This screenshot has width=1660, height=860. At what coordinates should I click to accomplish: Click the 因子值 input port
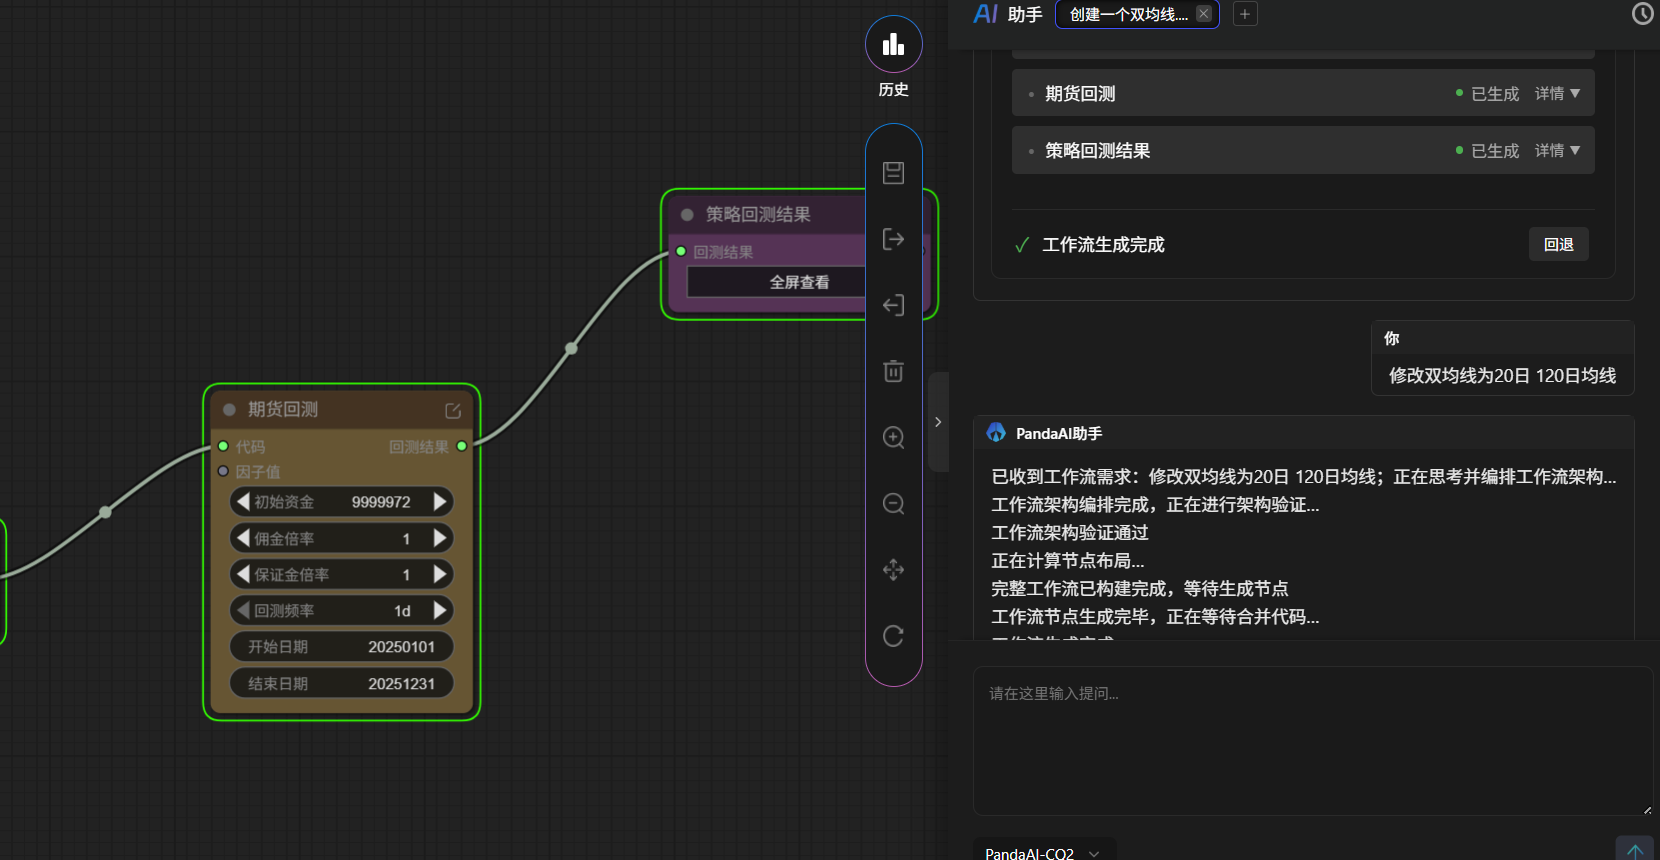(x=223, y=471)
